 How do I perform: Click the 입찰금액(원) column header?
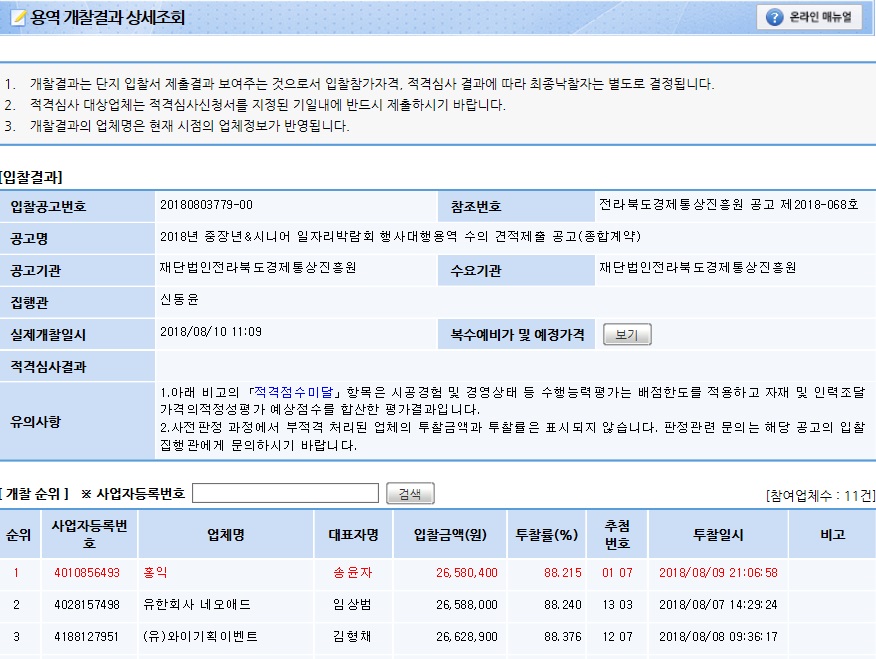click(450, 534)
